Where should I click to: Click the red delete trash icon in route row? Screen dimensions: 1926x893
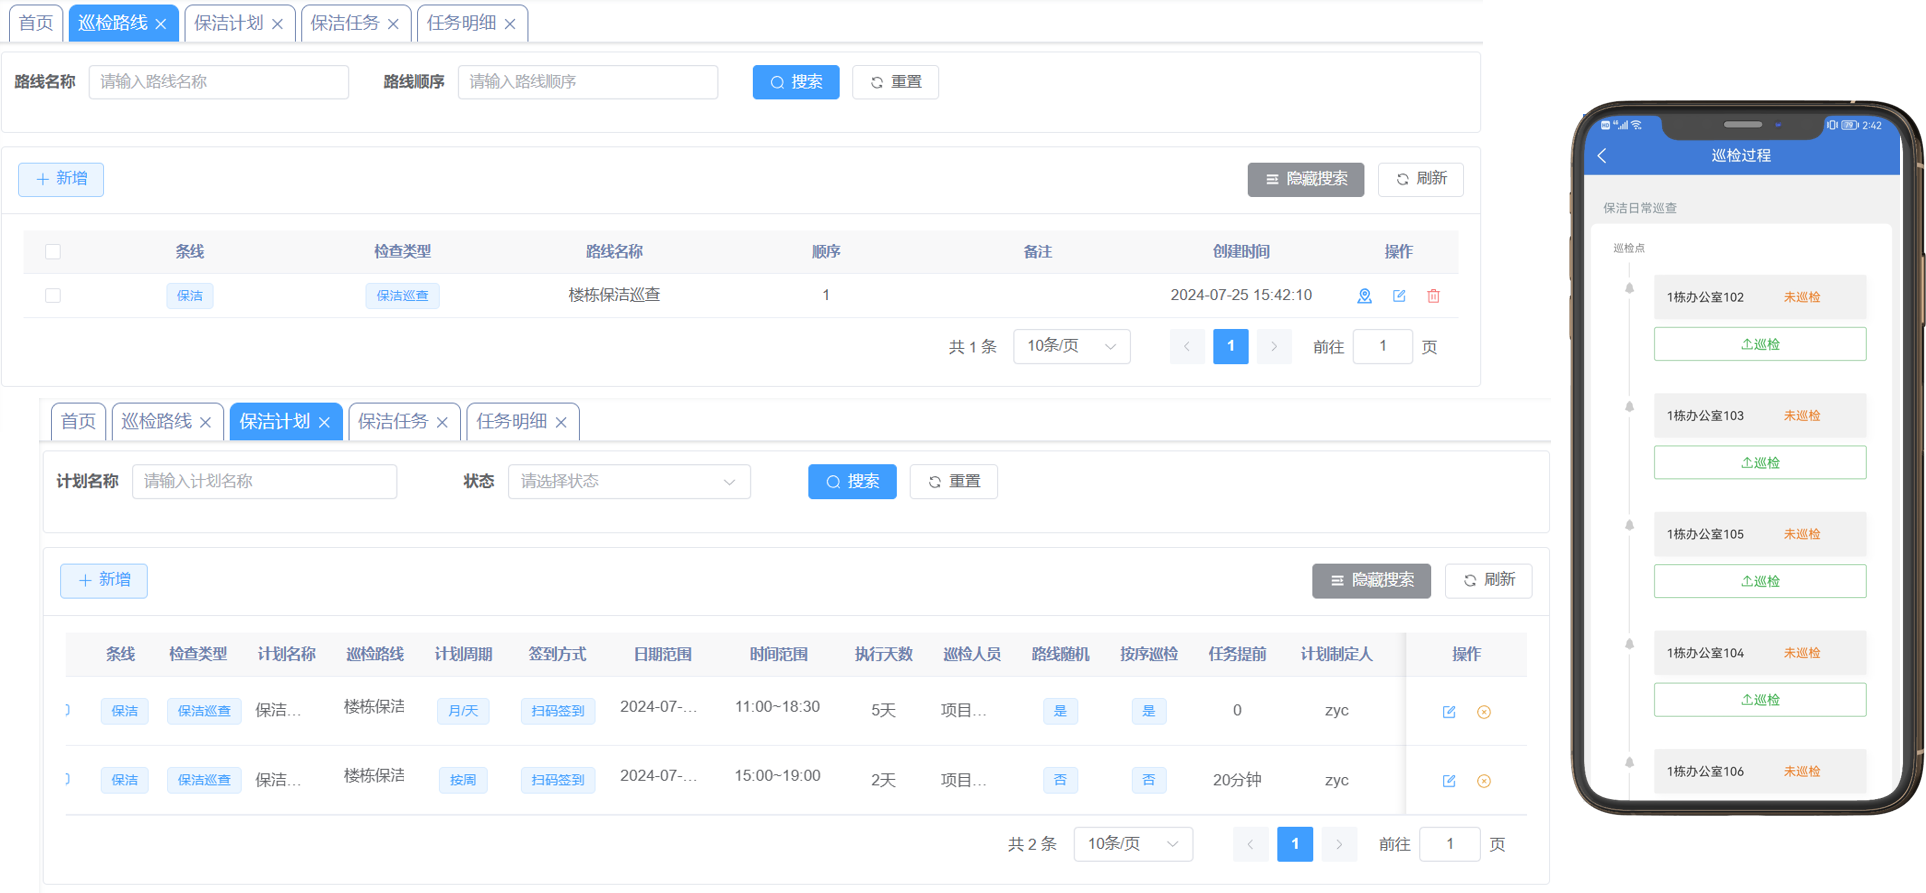tap(1433, 296)
